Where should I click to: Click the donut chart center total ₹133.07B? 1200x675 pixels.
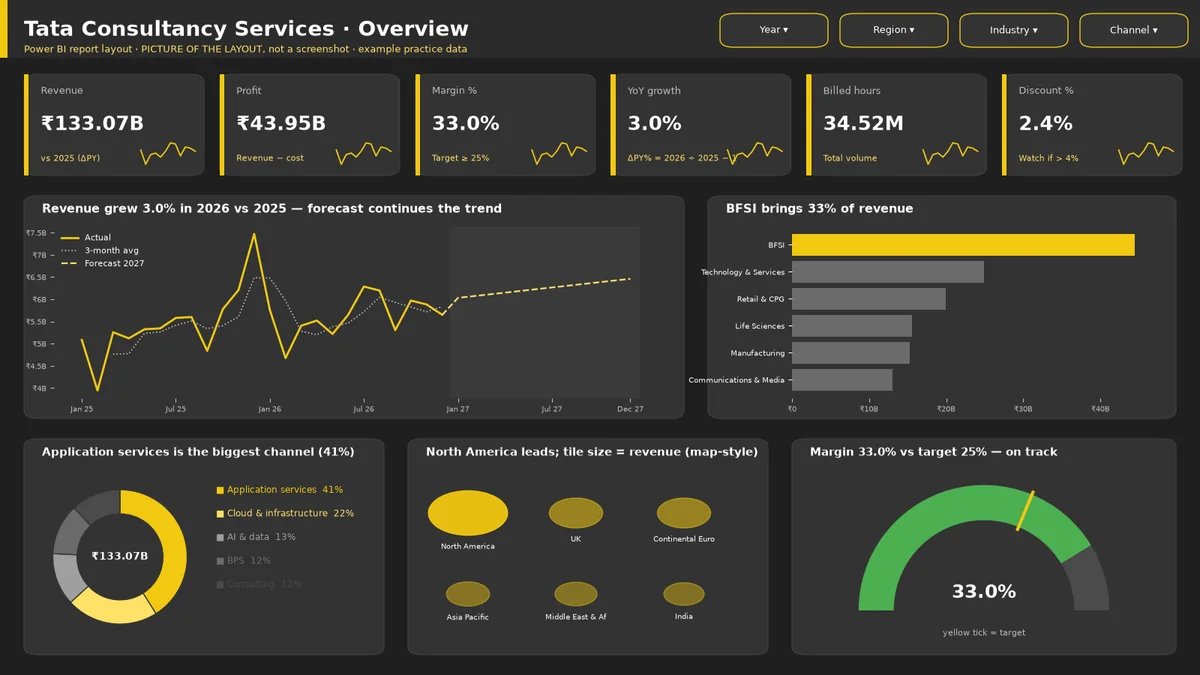(x=120, y=556)
